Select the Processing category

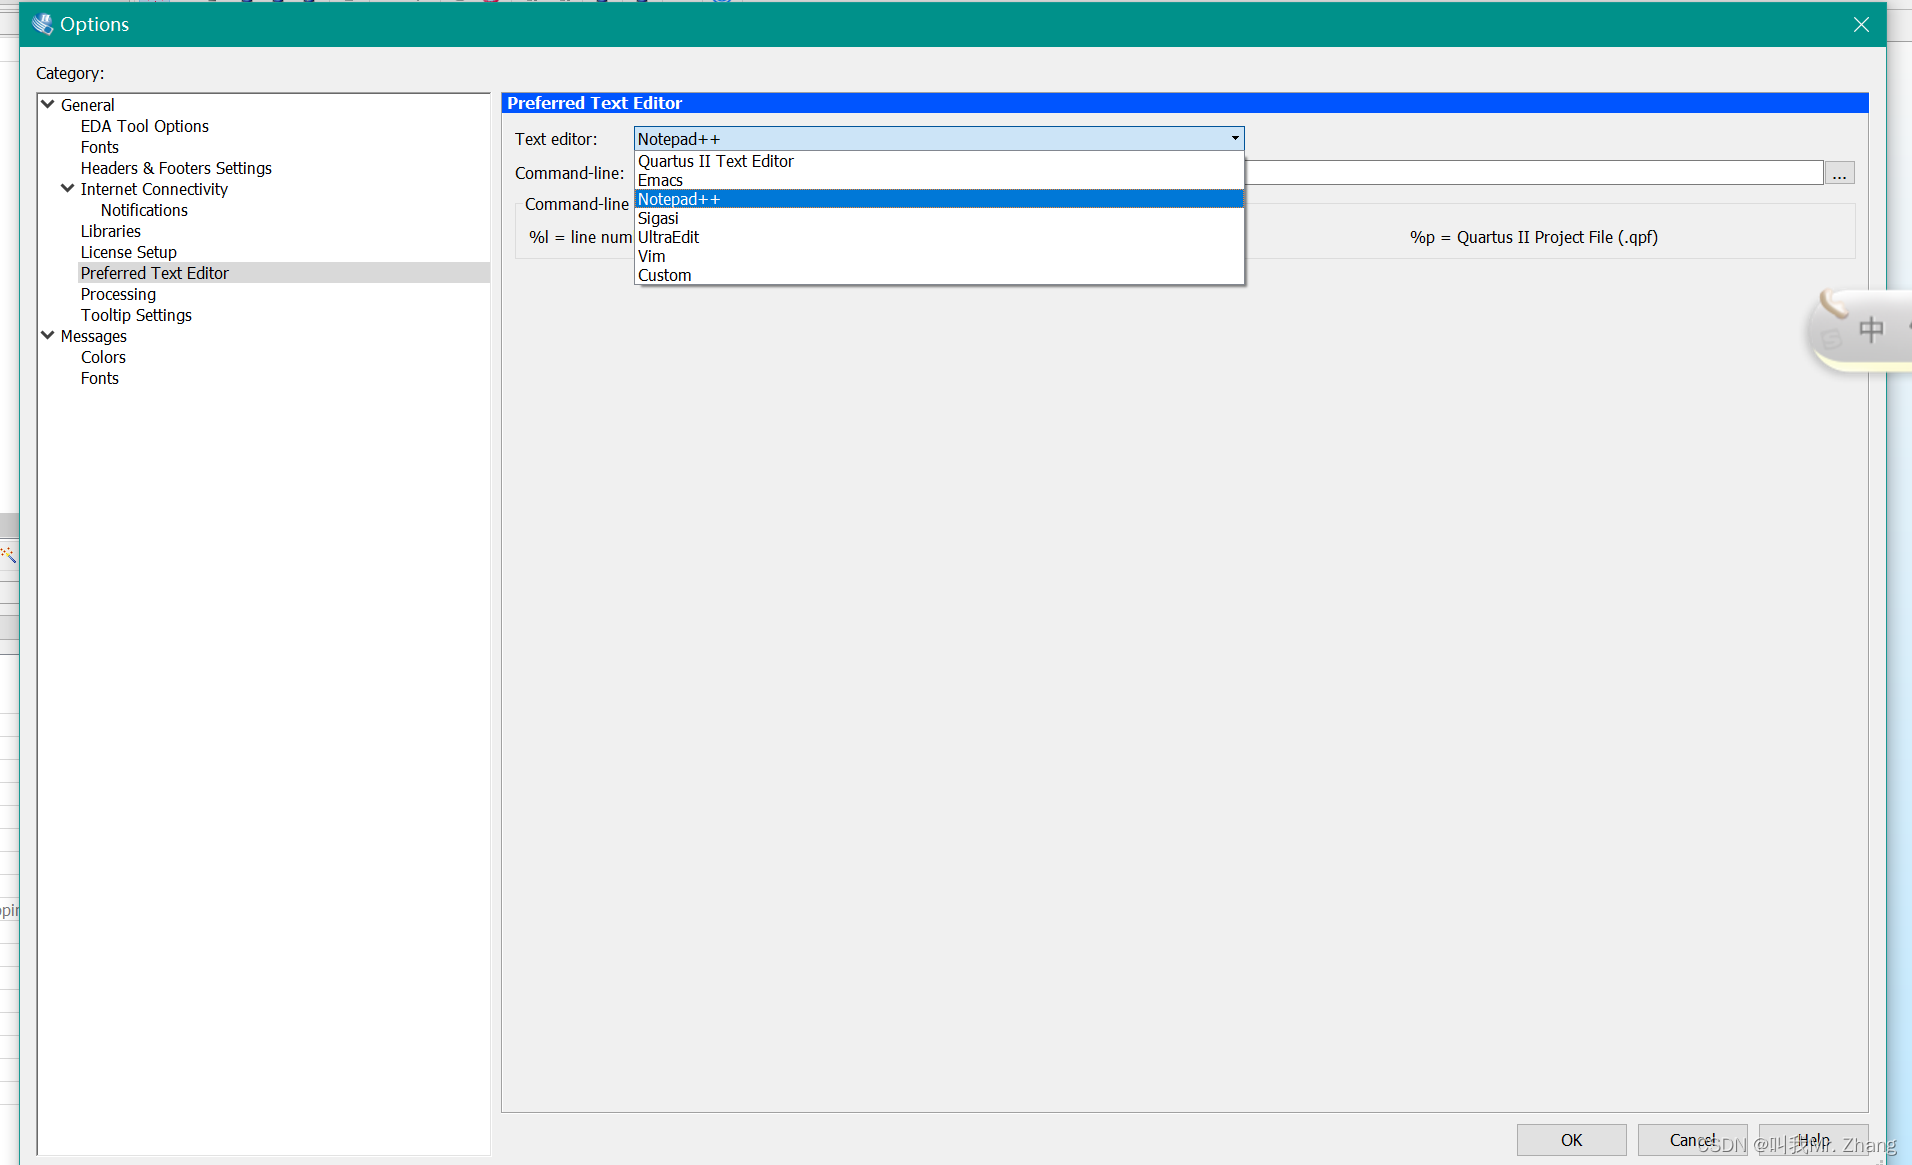[x=118, y=294]
